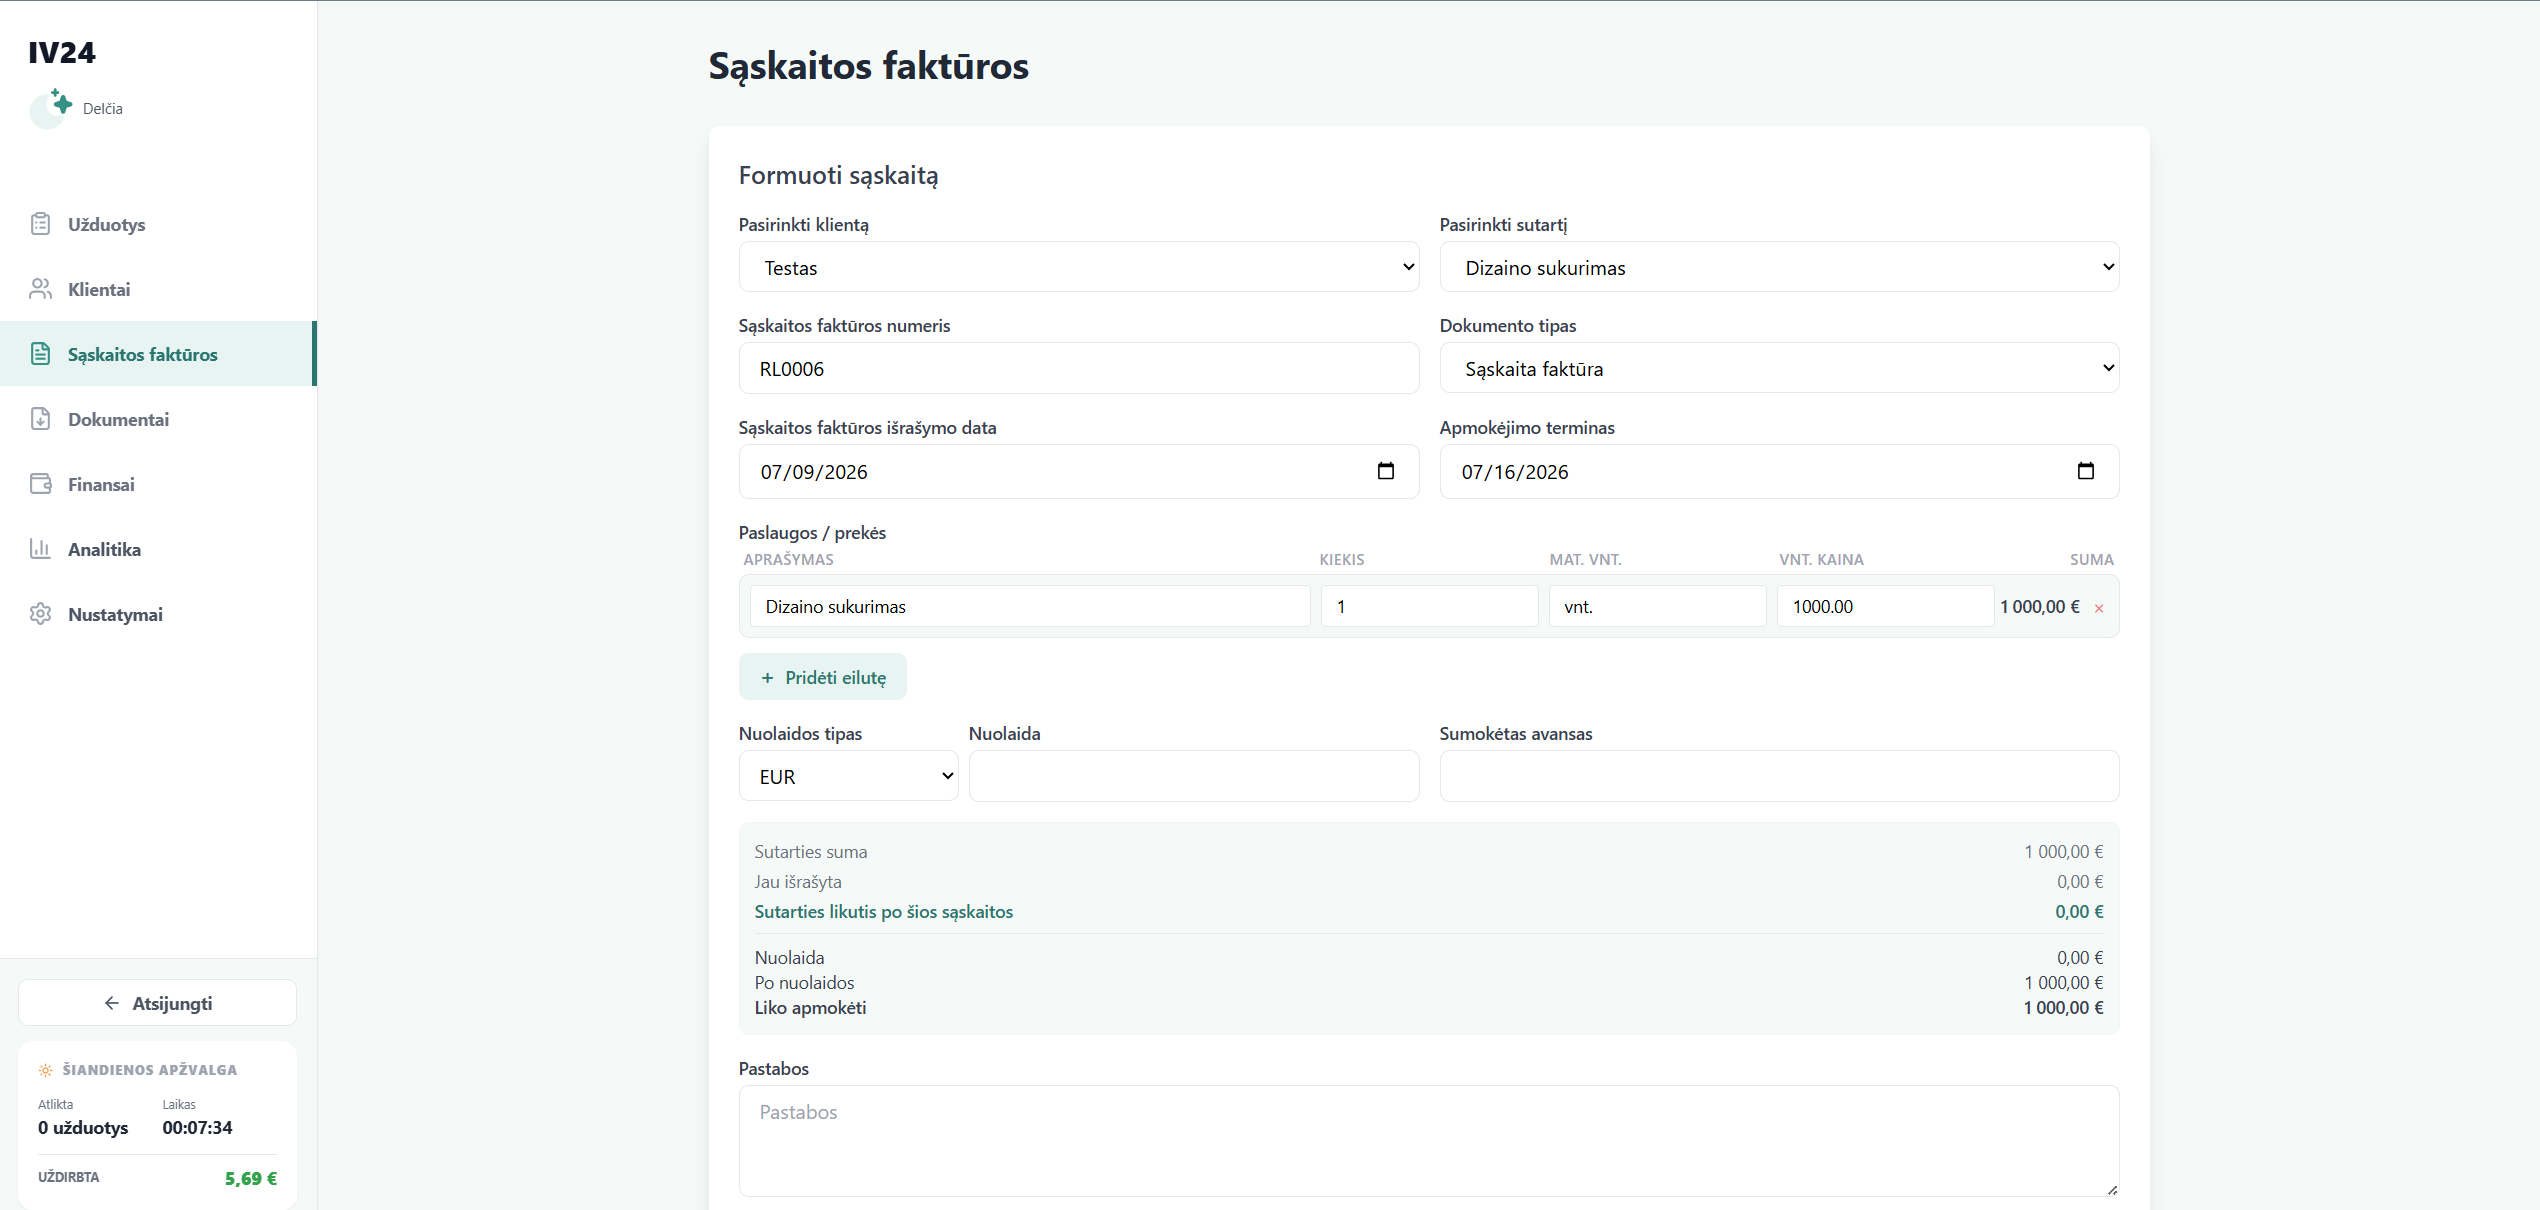
Task: Open the Finansai wallet icon
Action: point(40,484)
